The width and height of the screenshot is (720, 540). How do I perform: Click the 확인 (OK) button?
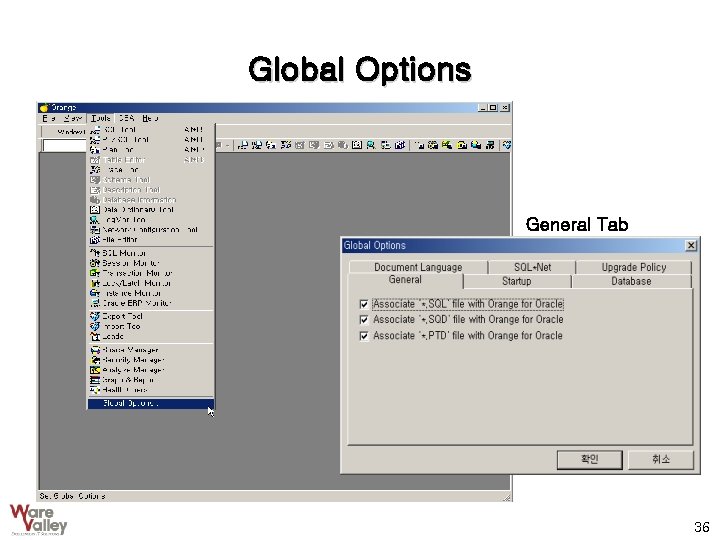click(x=590, y=459)
